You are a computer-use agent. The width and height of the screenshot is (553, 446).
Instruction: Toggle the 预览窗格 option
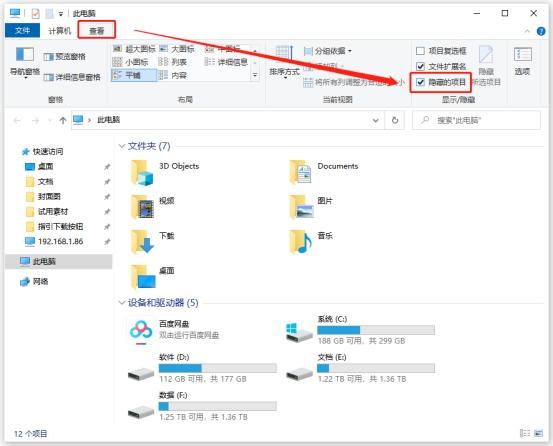pos(65,57)
